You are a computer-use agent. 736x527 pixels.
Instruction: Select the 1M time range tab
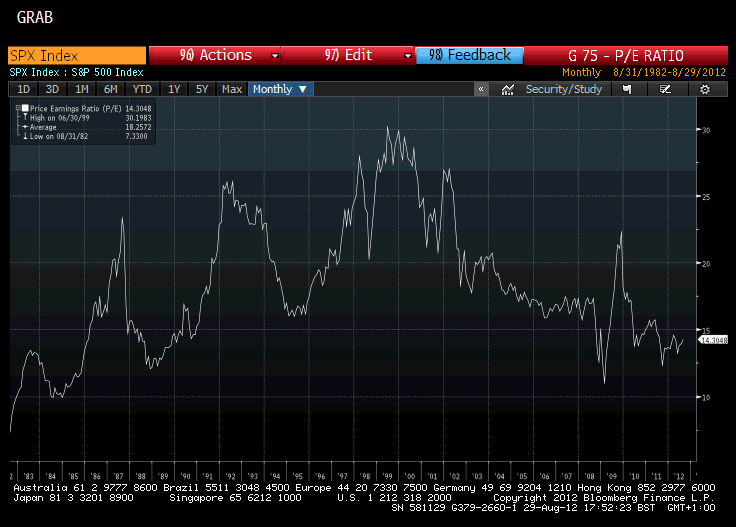click(x=82, y=89)
